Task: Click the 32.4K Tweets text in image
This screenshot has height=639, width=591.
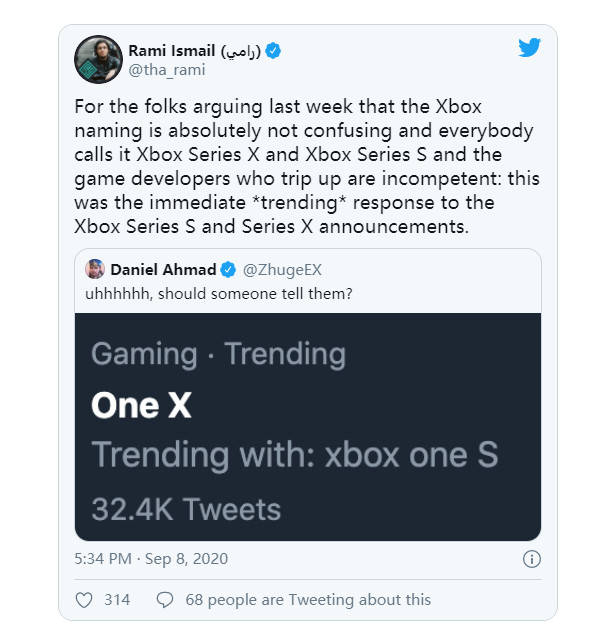Action: point(186,509)
